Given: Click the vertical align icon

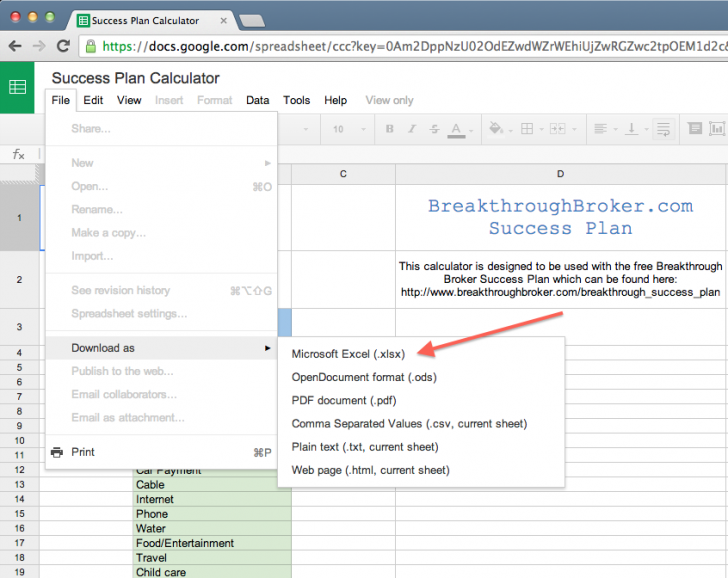Looking at the screenshot, I should (x=631, y=129).
